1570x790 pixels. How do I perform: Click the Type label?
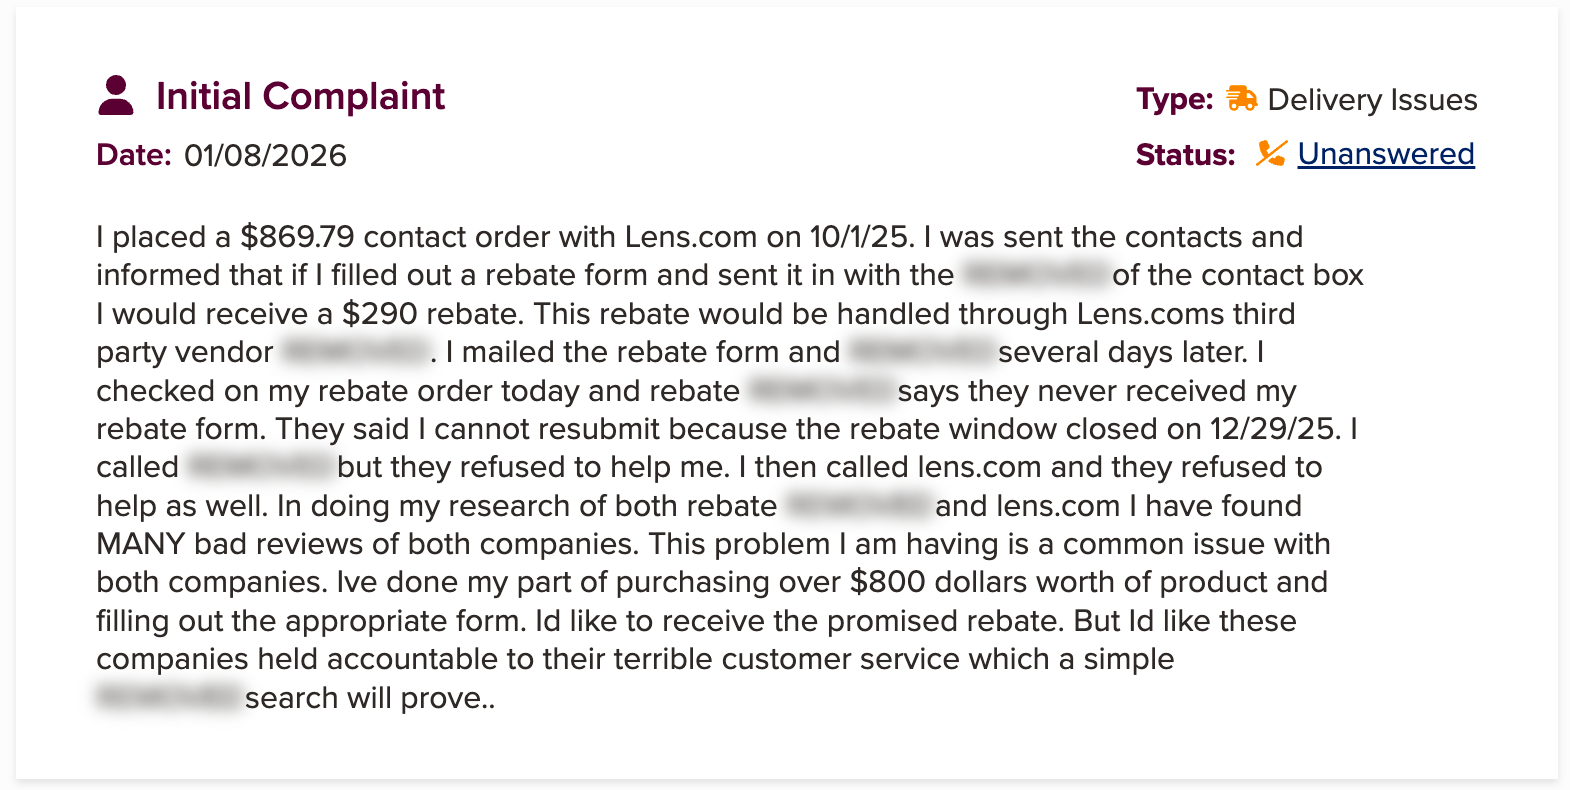tap(1174, 100)
